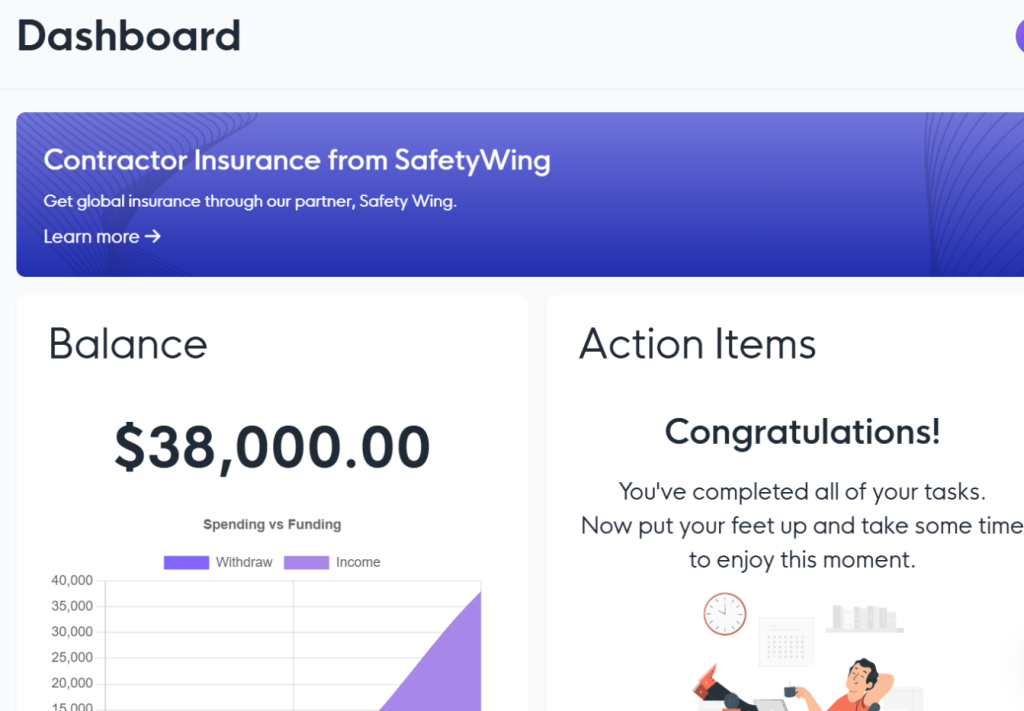Viewport: 1024px width, 711px height.
Task: Click the Action Items card heading
Action: click(x=697, y=344)
